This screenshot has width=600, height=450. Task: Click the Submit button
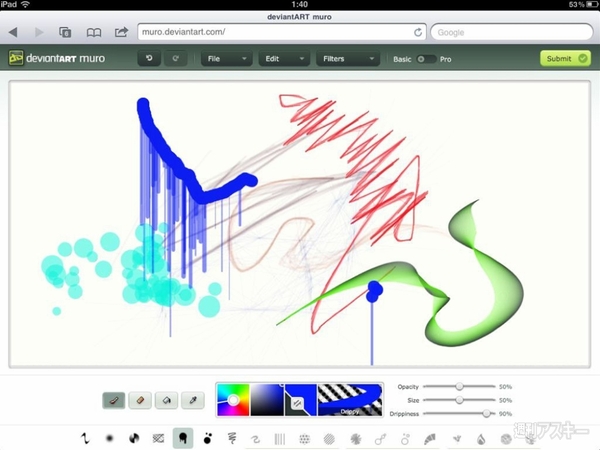click(565, 59)
